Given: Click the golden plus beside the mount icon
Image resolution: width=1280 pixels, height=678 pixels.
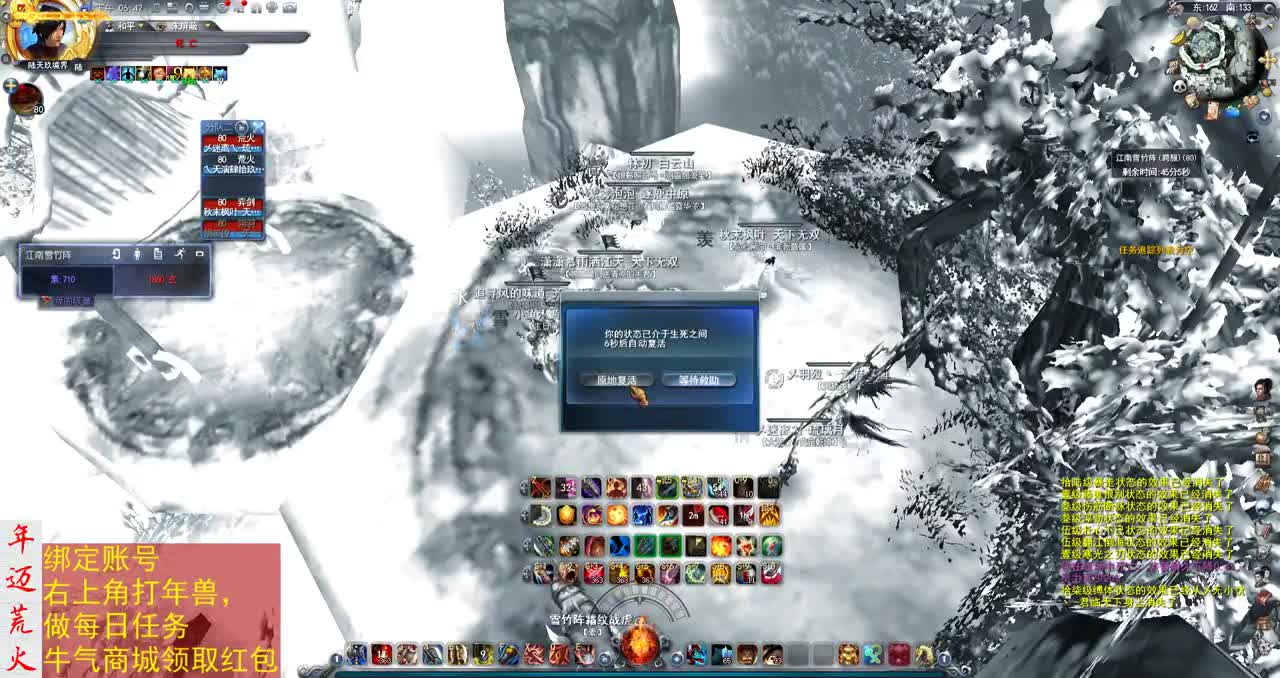Looking at the screenshot, I should 11,86.
